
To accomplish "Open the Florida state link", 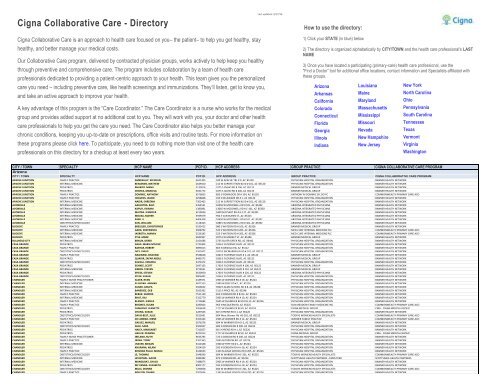I will 321,123.
